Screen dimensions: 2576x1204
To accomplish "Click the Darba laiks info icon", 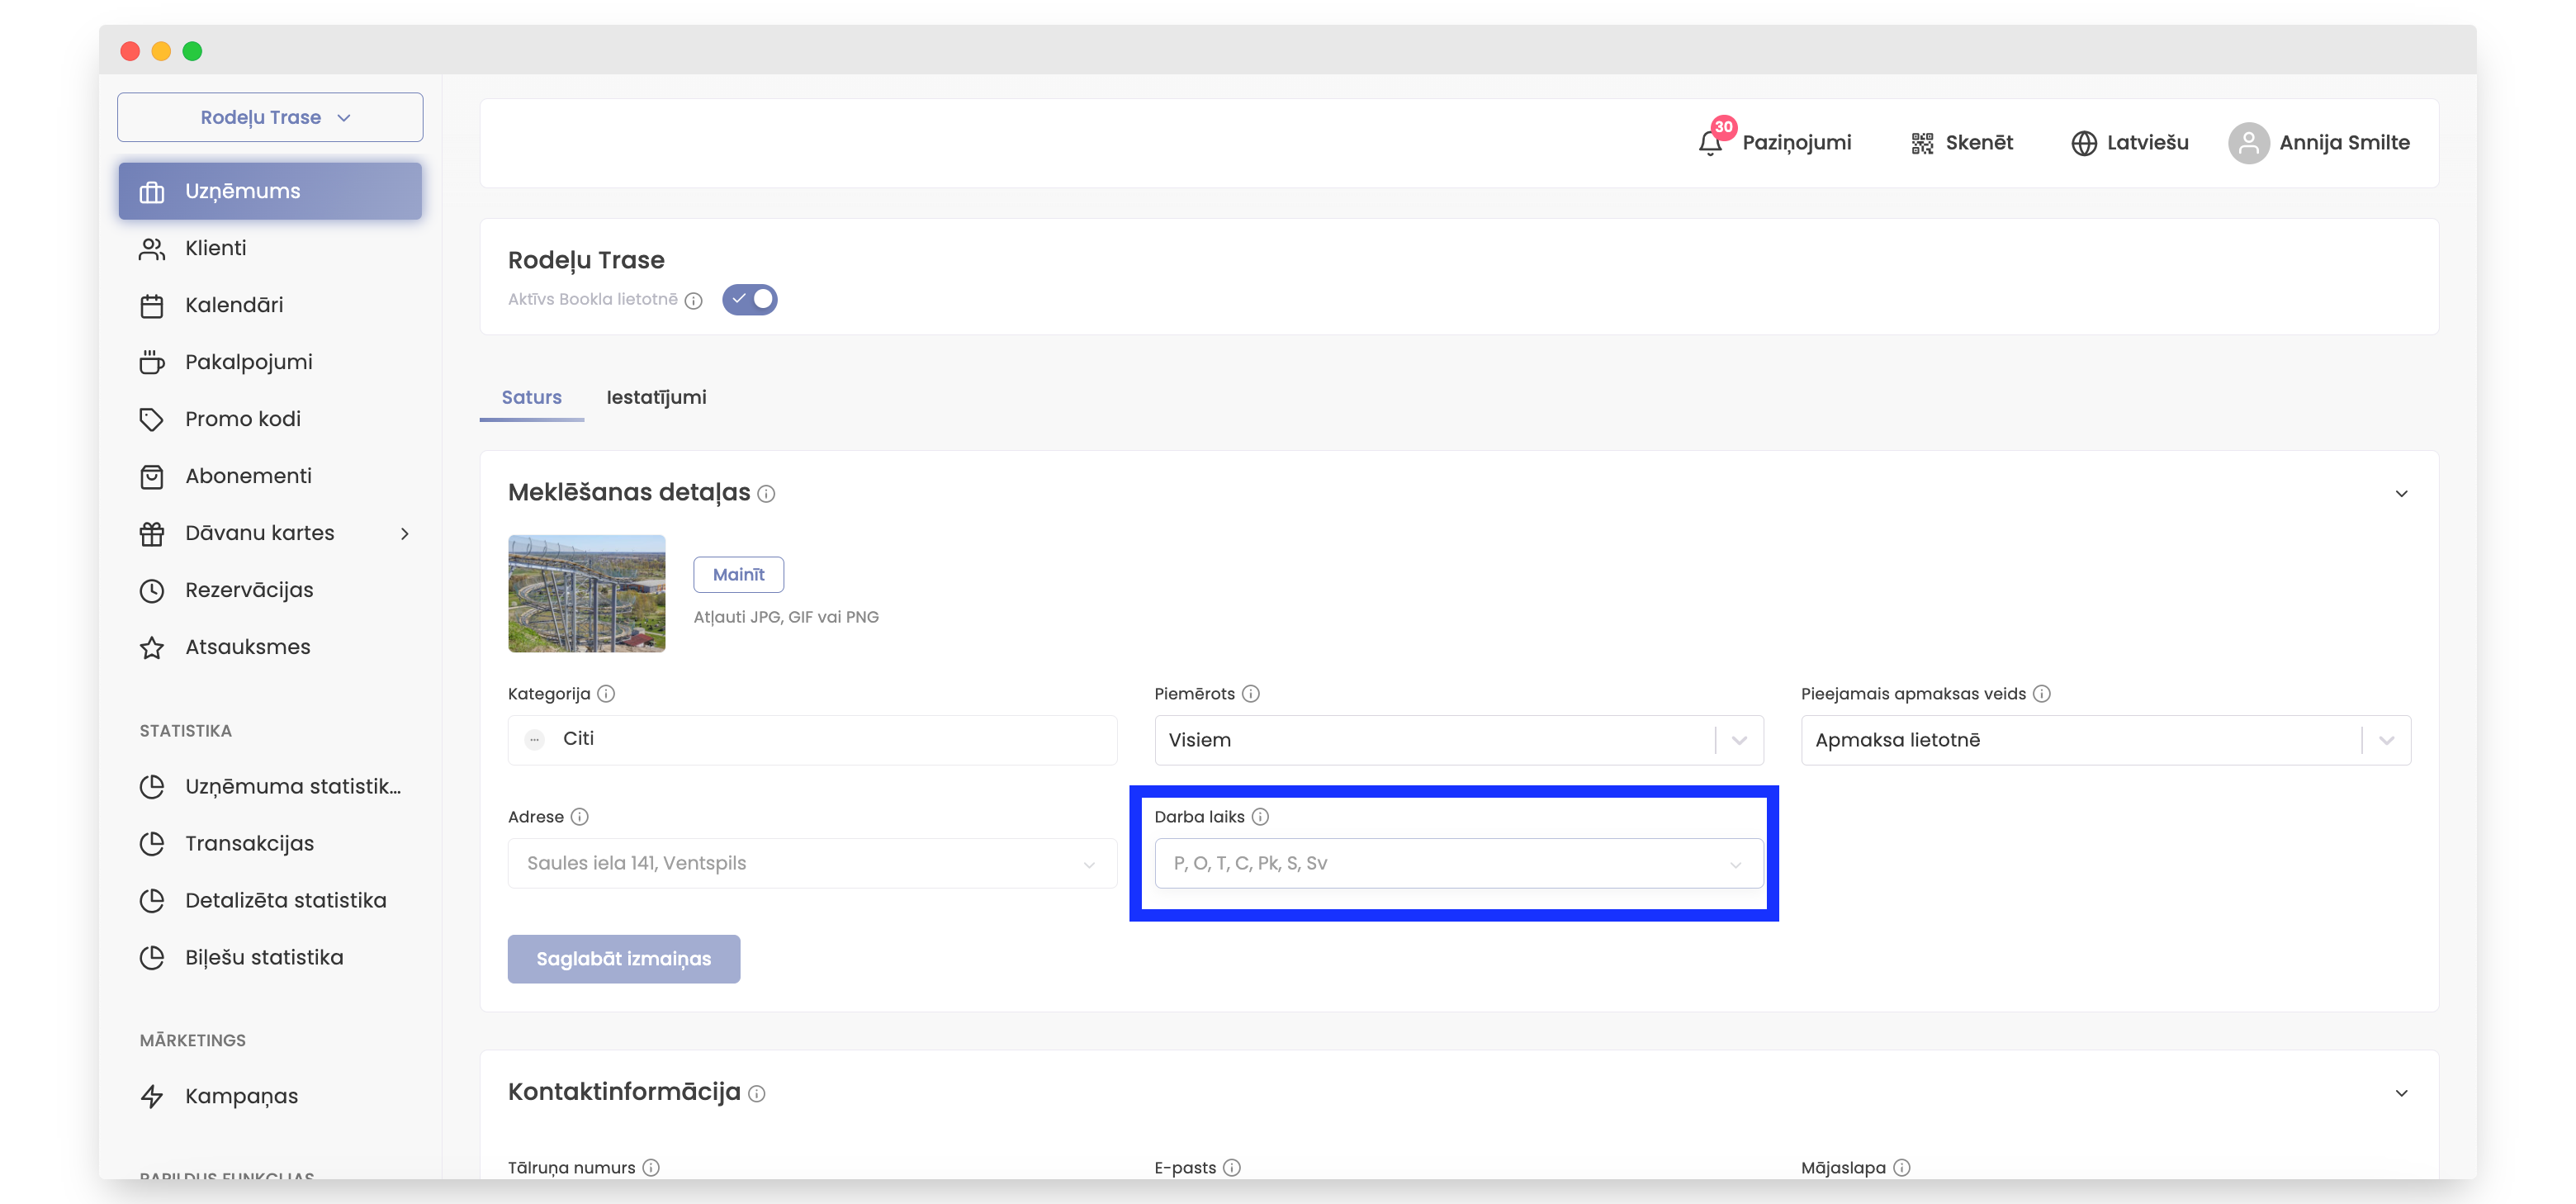I will click(x=1260, y=817).
